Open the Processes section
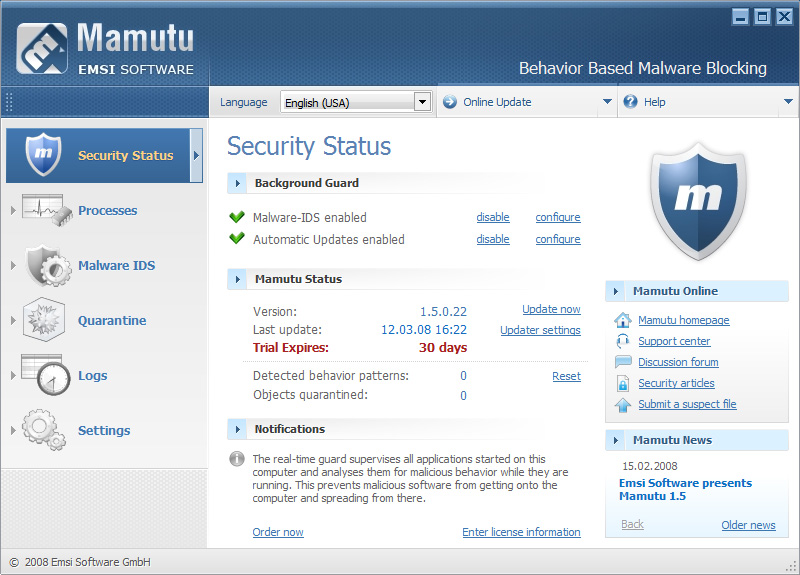800x575 pixels. (107, 210)
